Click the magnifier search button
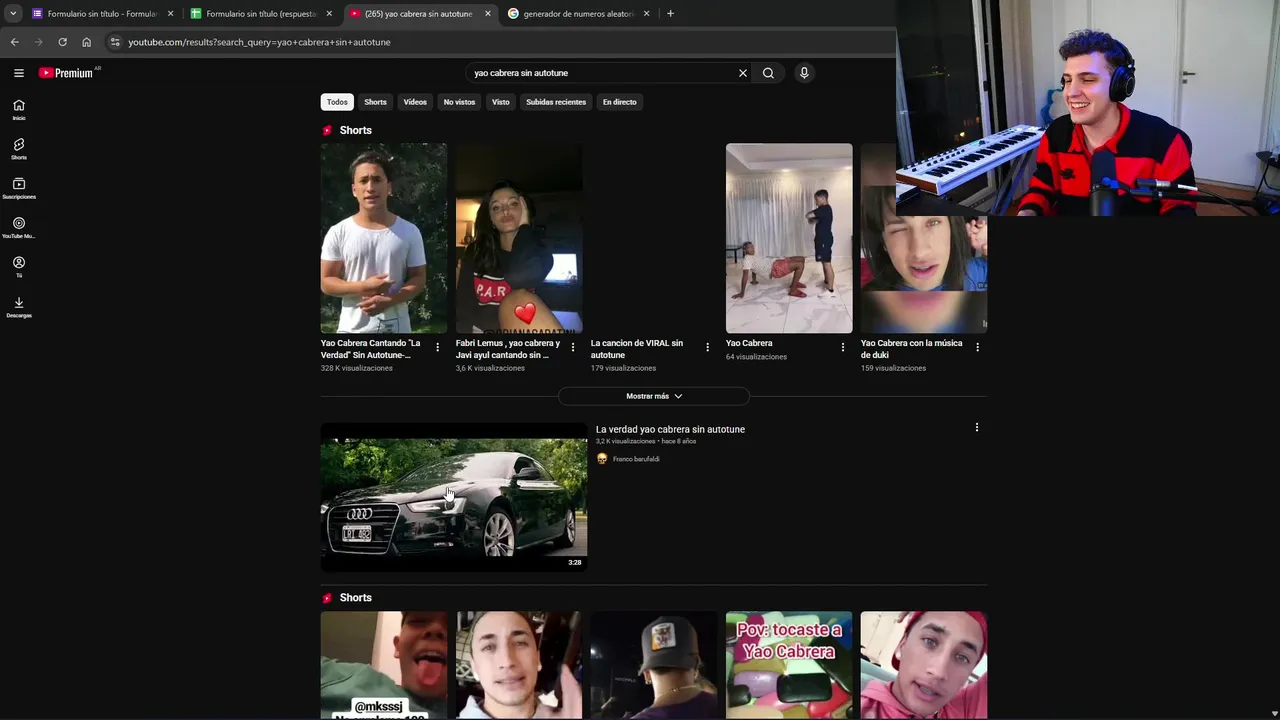Viewport: 1280px width, 720px height. click(768, 73)
